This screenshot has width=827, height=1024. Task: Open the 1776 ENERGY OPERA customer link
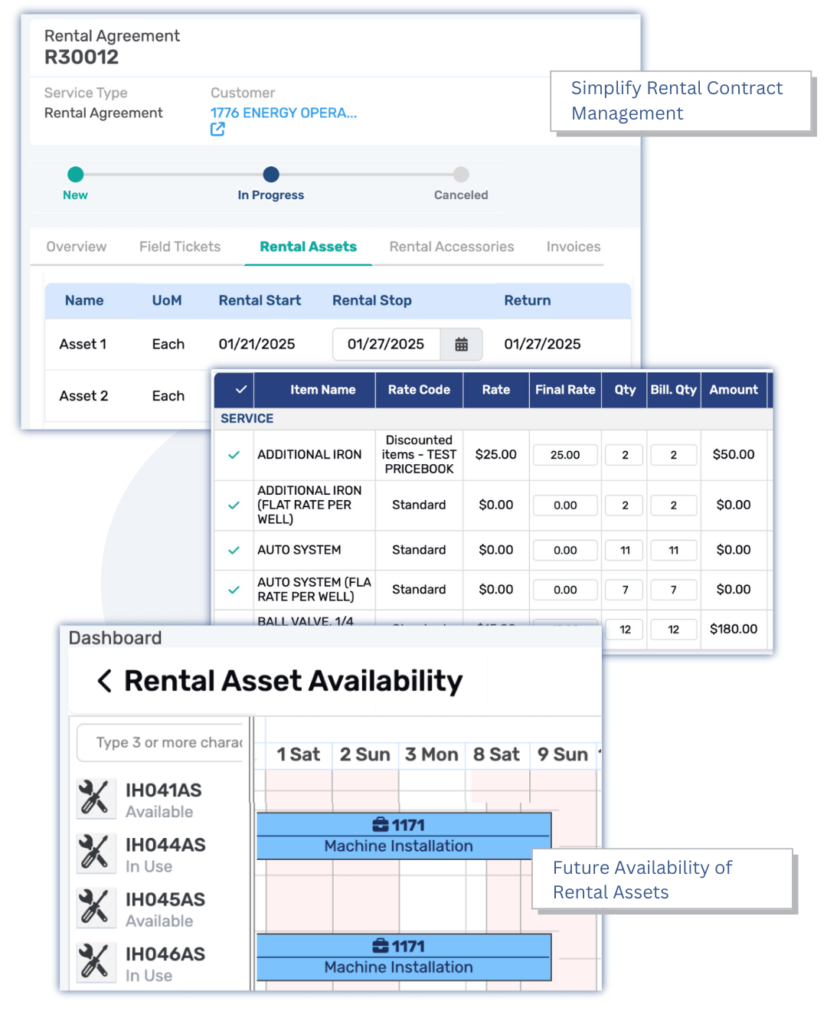tap(283, 113)
